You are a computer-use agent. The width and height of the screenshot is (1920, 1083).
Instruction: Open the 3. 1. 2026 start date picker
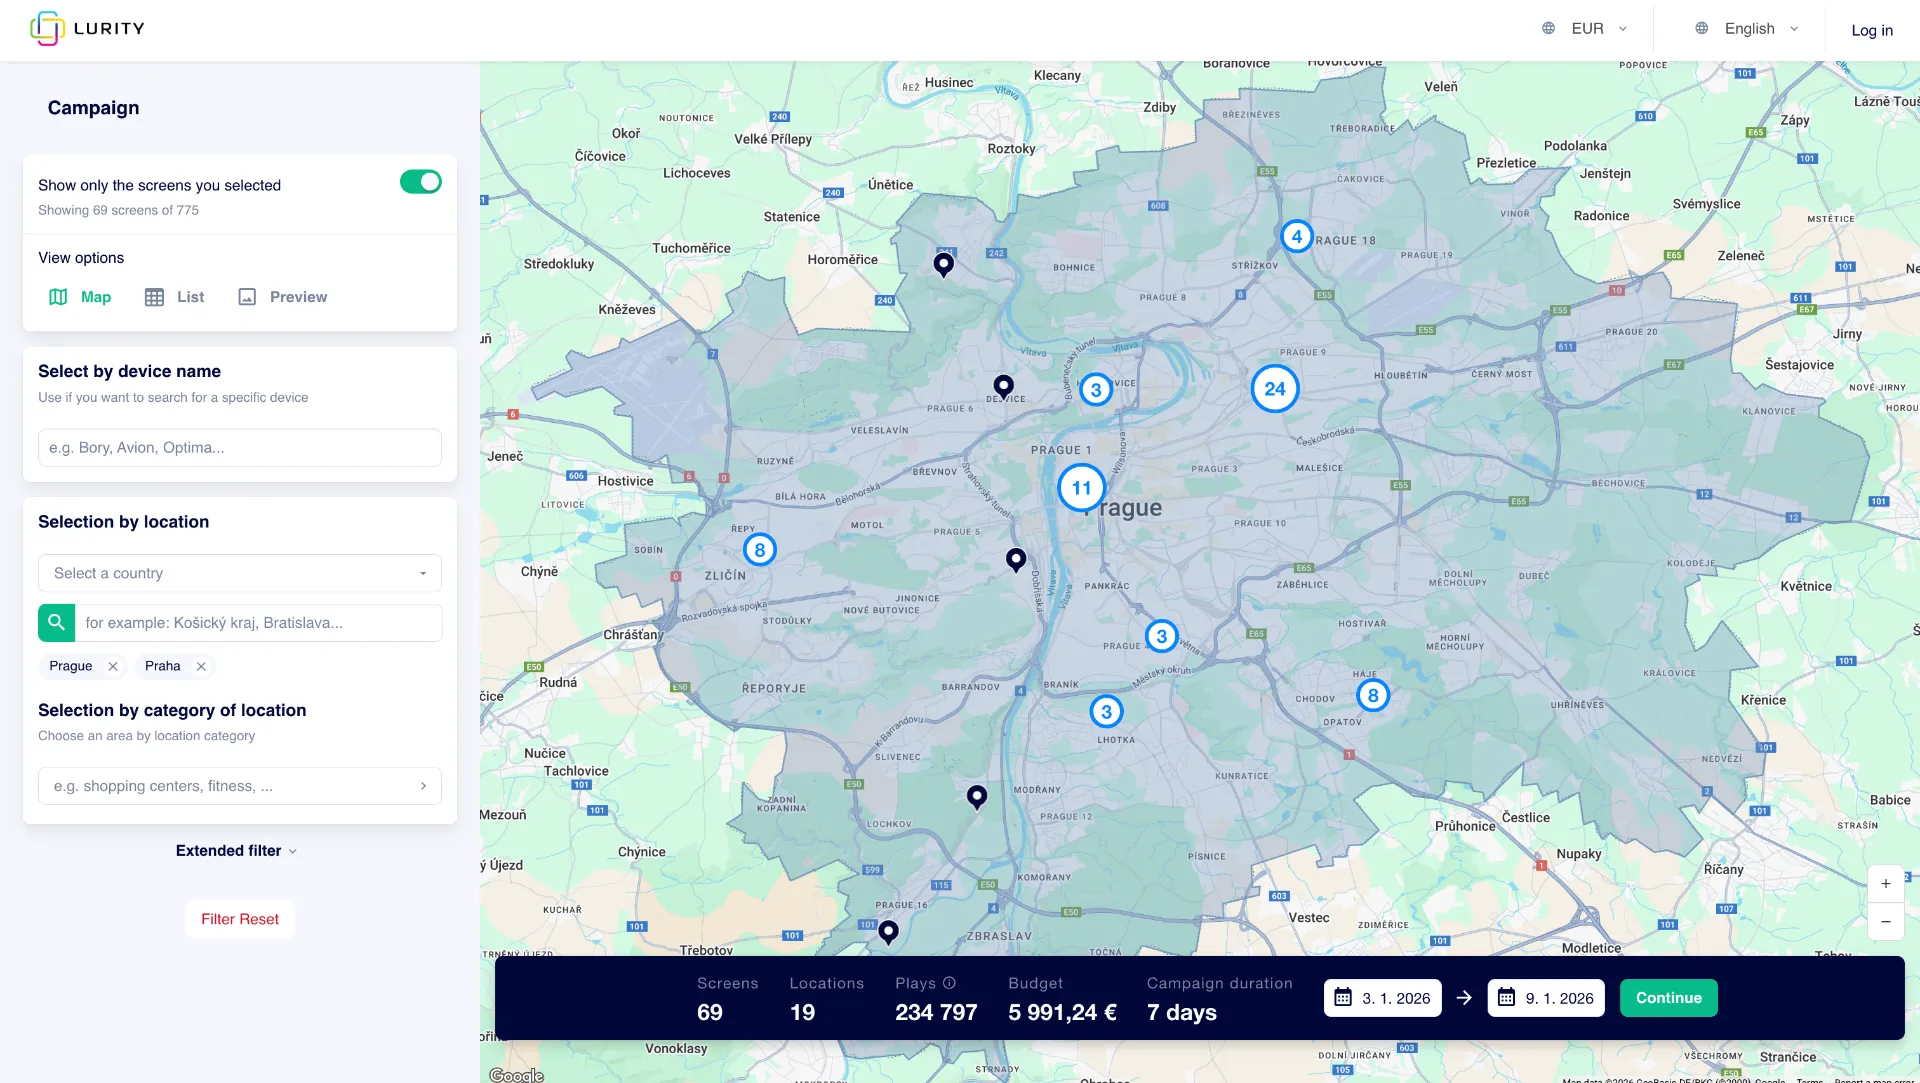[x=1383, y=998]
